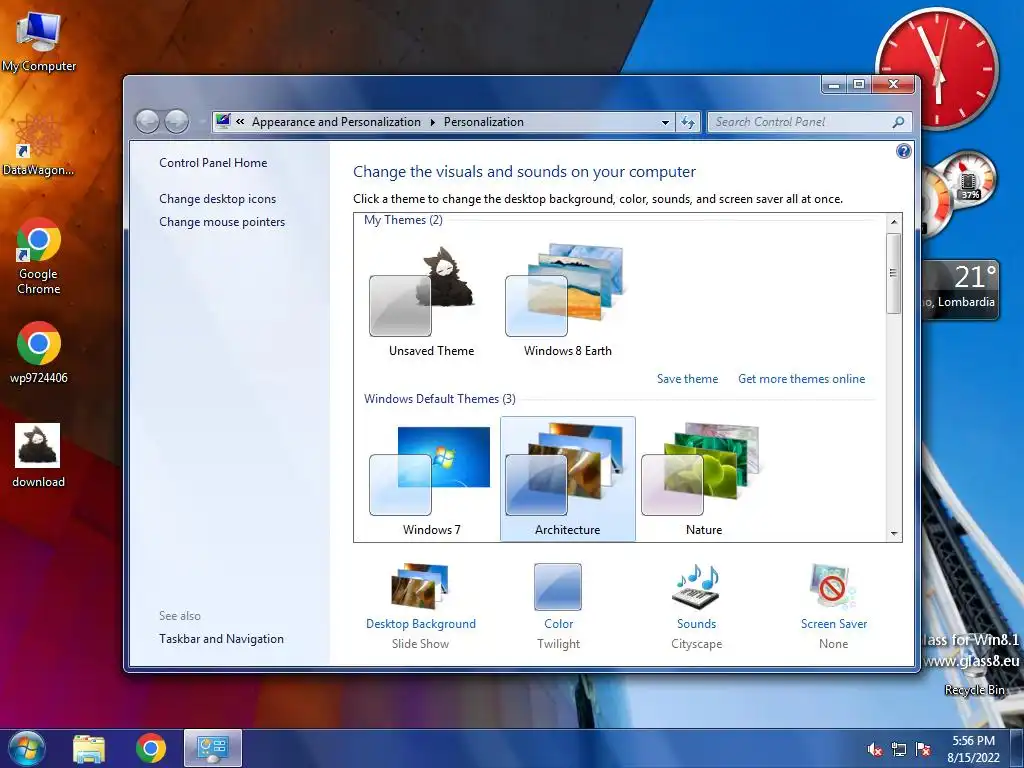Click the theme list scroll down arrow
The image size is (1024, 768).
(894, 534)
